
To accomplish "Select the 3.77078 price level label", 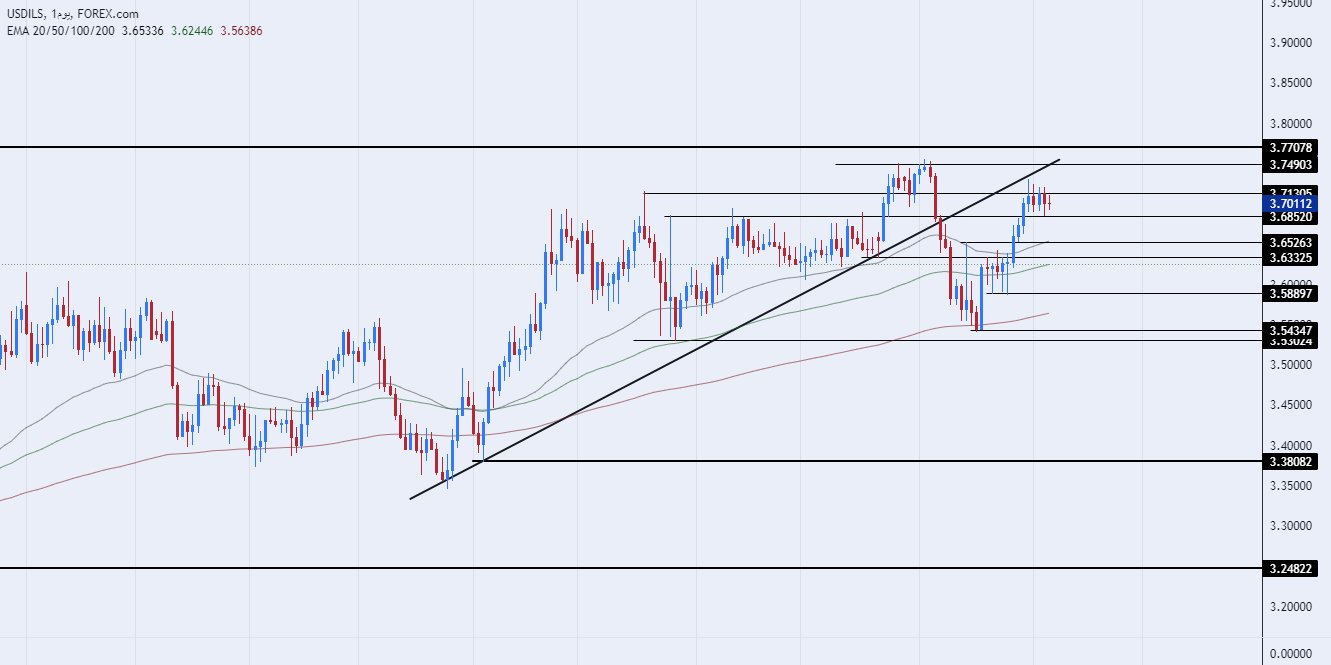I will pos(1292,148).
